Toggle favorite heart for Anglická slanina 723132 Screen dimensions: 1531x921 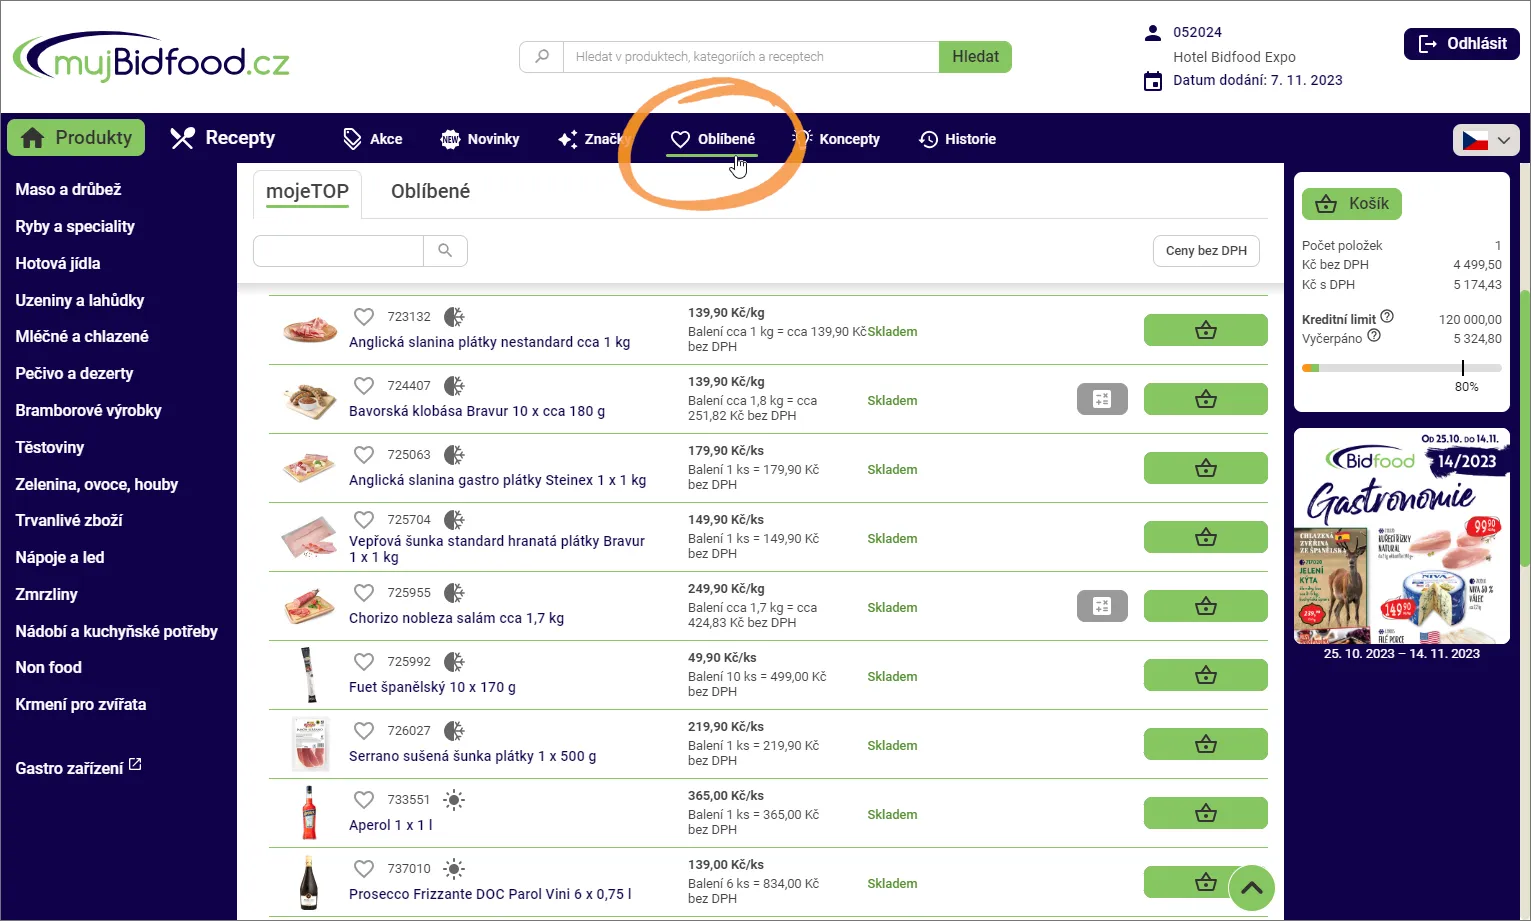[x=364, y=317]
